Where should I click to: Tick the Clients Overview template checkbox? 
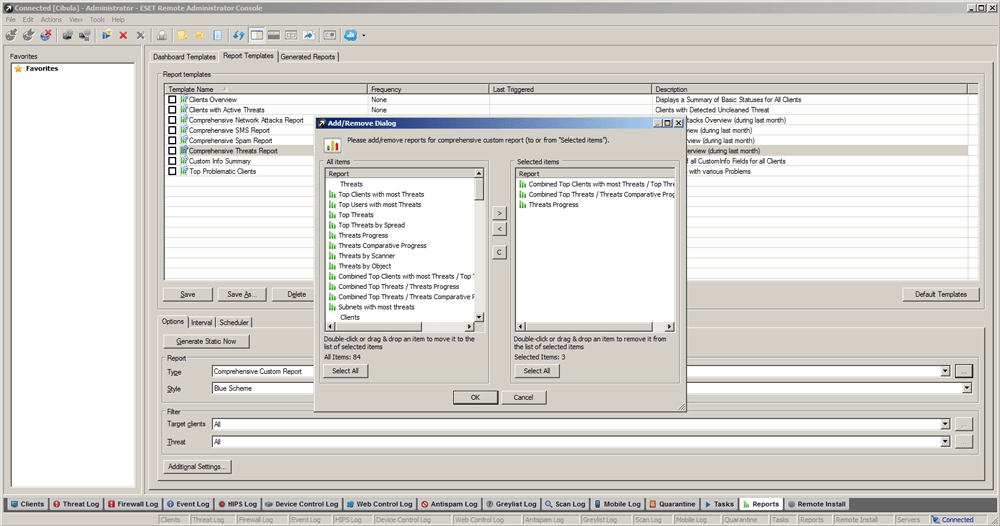172,99
